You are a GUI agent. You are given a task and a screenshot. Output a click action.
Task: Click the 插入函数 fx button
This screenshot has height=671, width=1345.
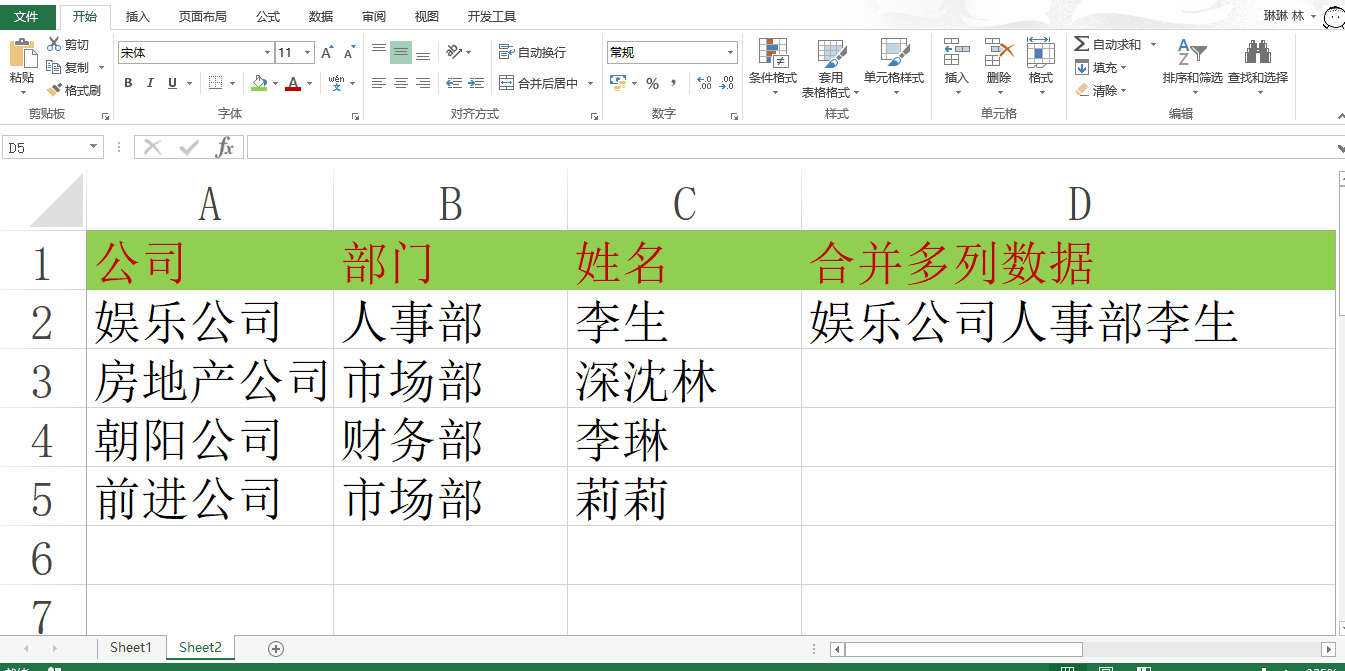tap(225, 146)
